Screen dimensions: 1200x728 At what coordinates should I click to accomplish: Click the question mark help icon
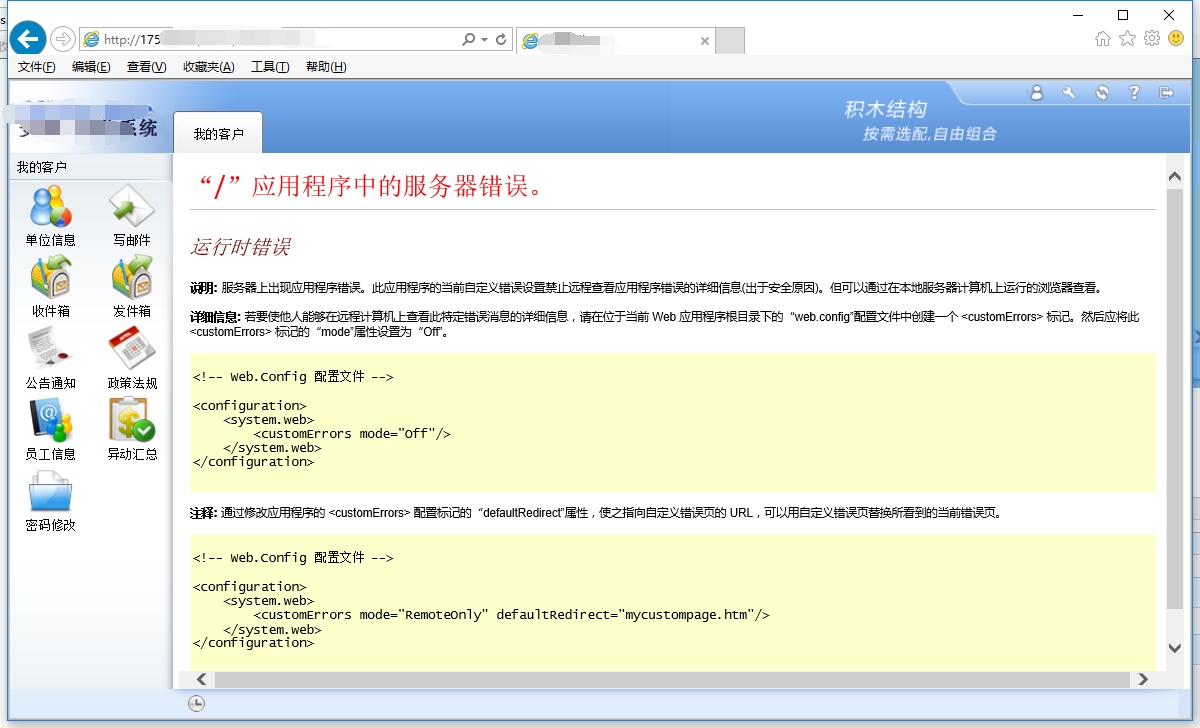(1134, 92)
